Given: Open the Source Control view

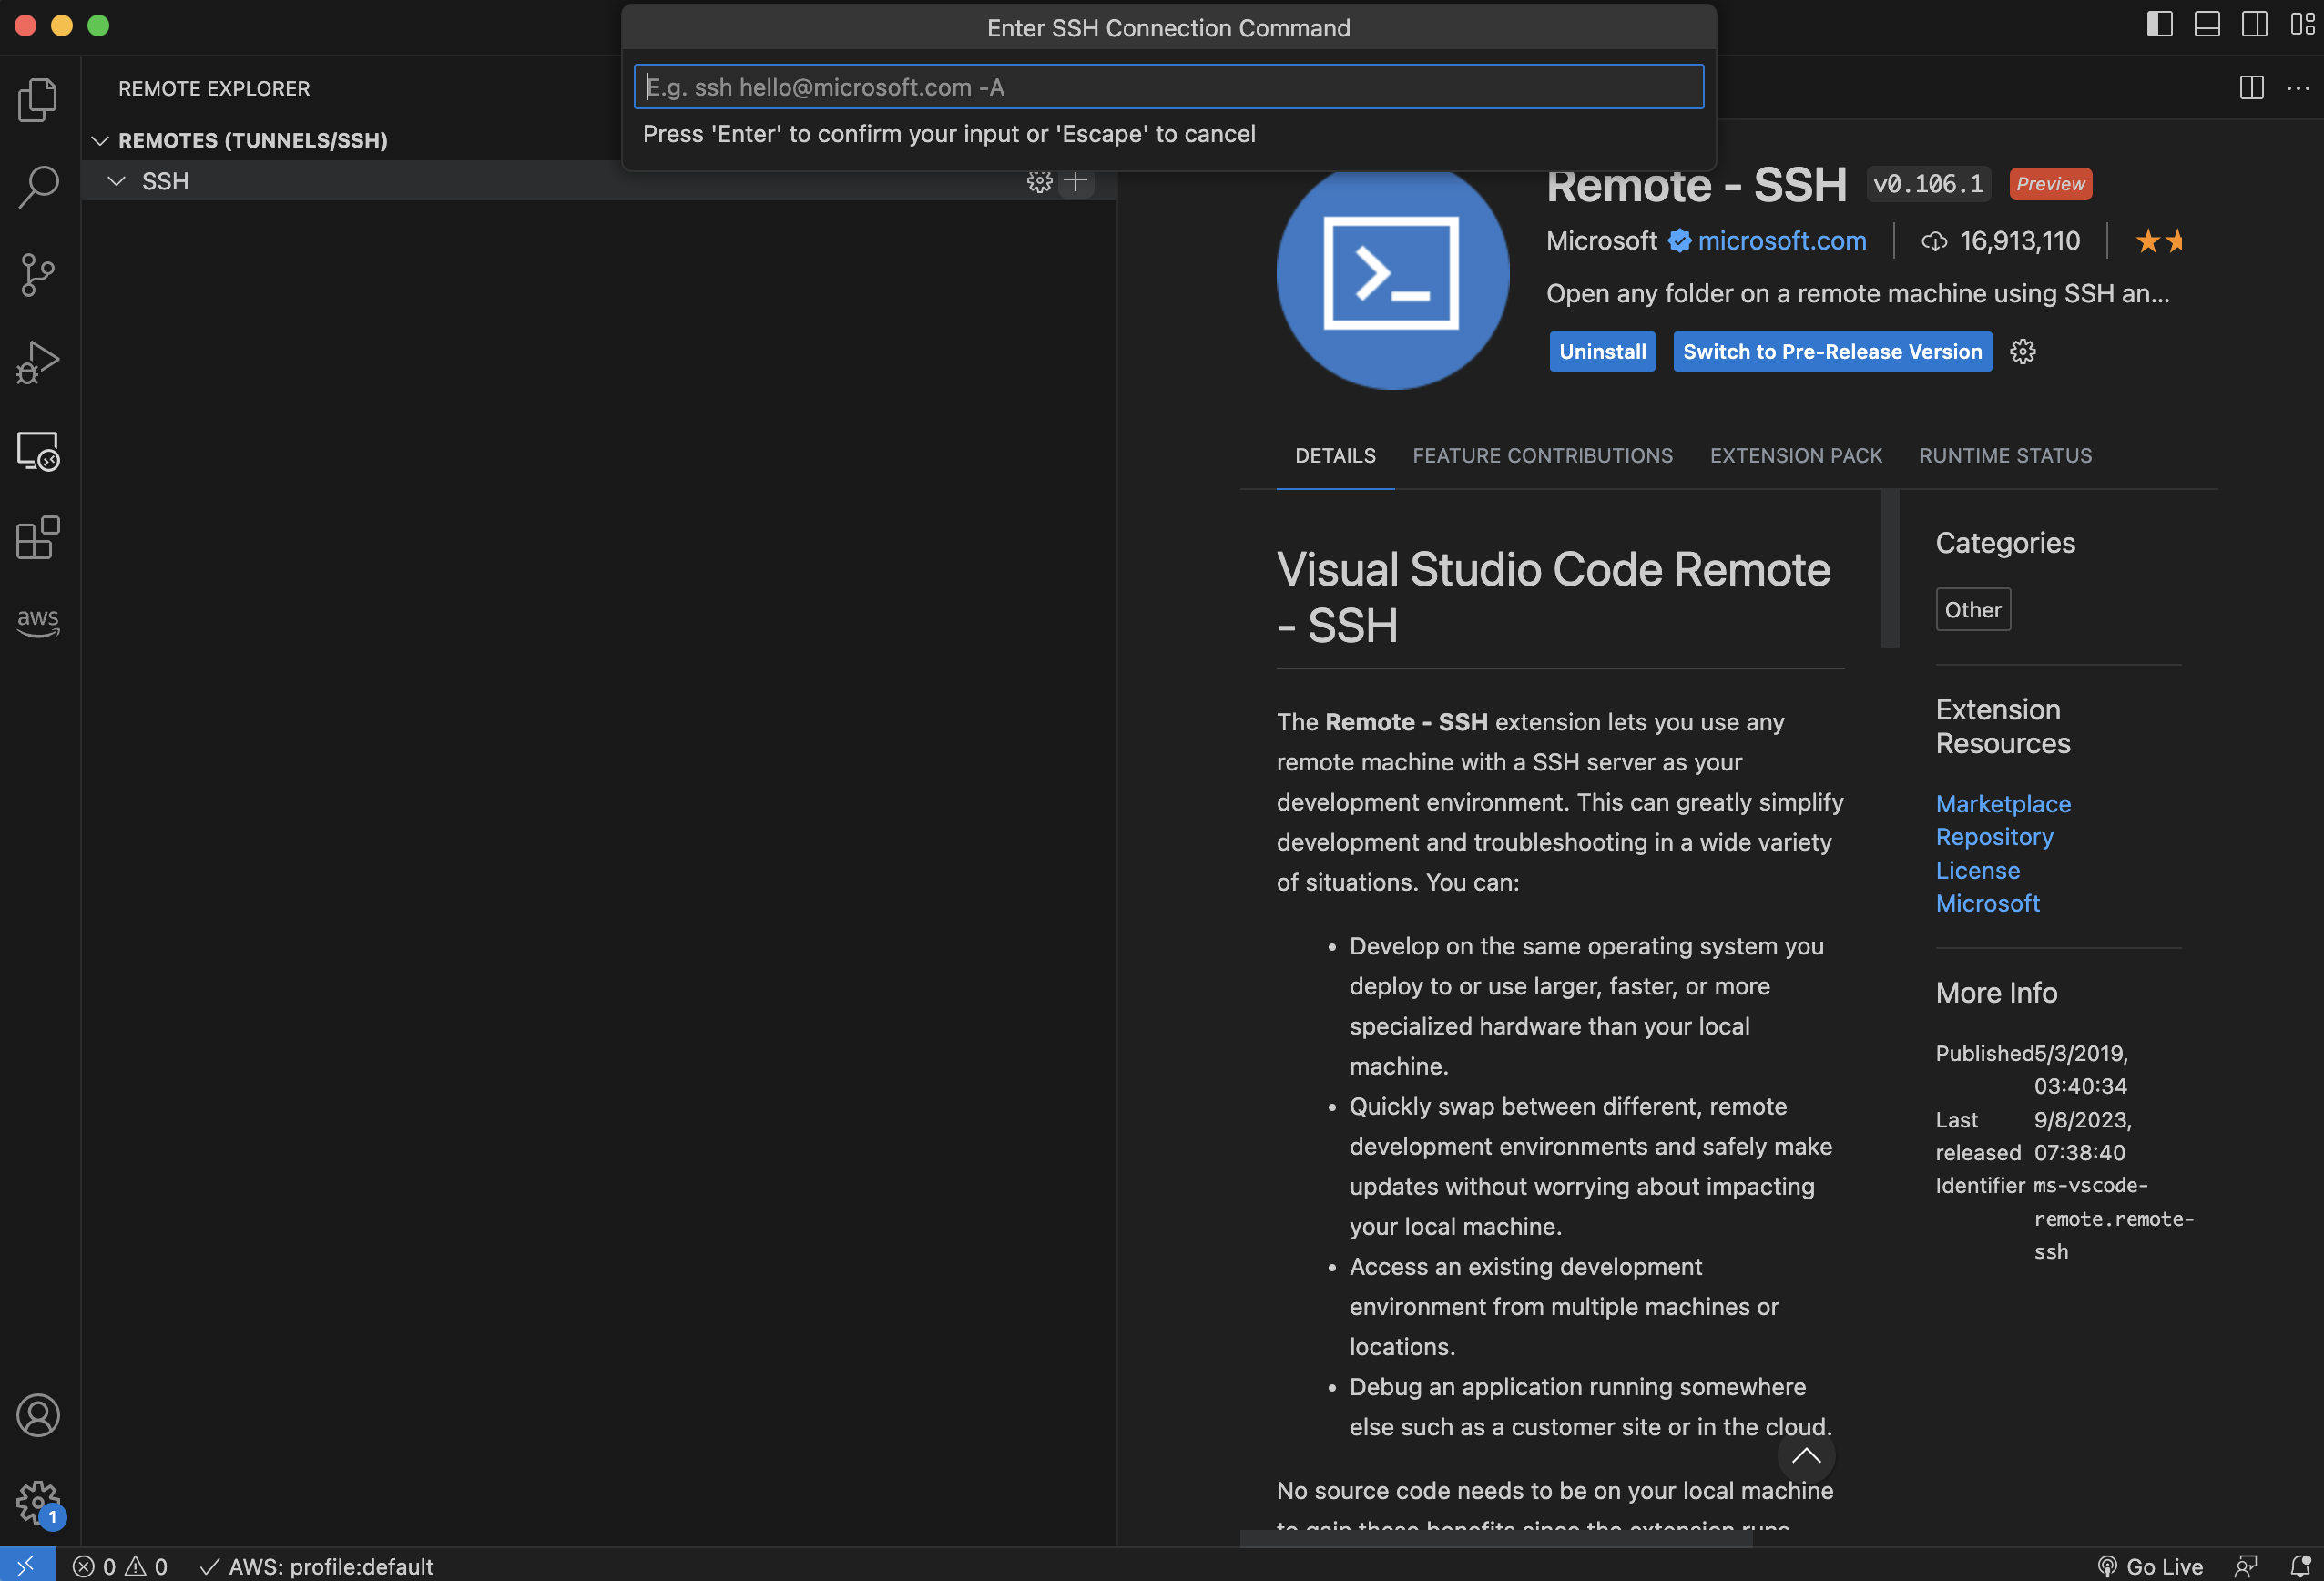Looking at the screenshot, I should pos(38,275).
